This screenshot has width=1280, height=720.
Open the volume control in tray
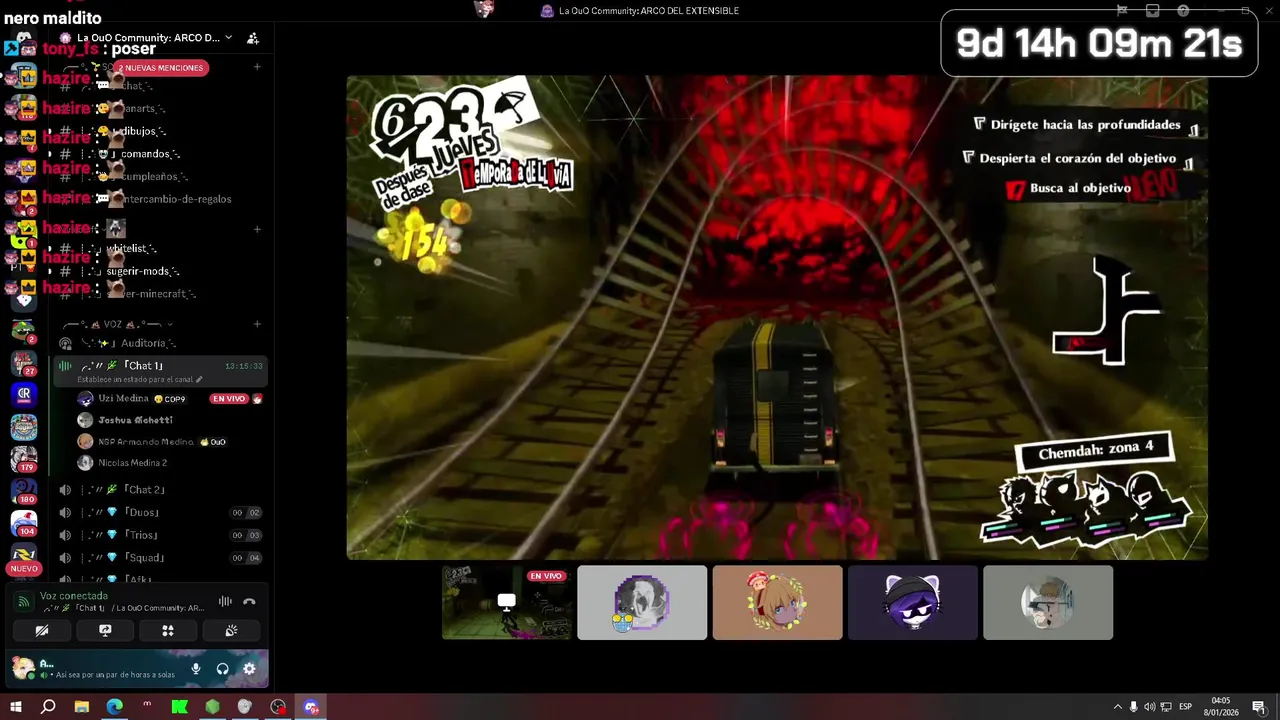click(1149, 707)
